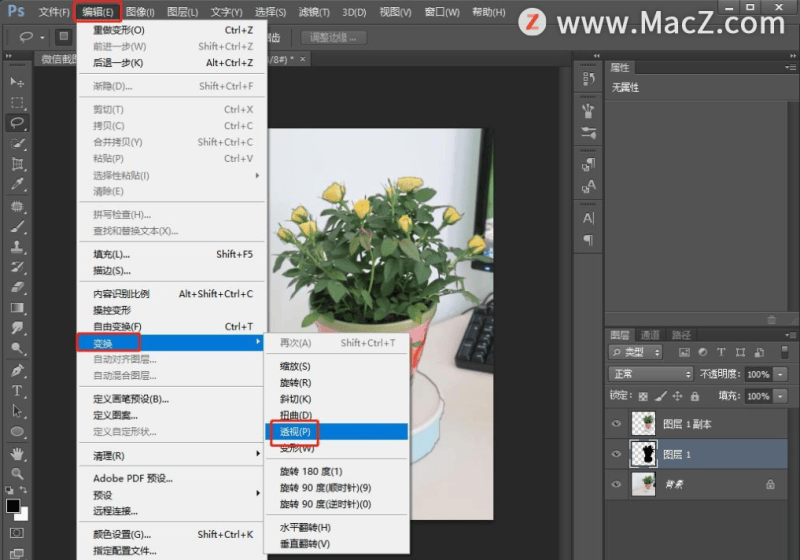Select the Brush tool
800x560 pixels.
(17, 226)
